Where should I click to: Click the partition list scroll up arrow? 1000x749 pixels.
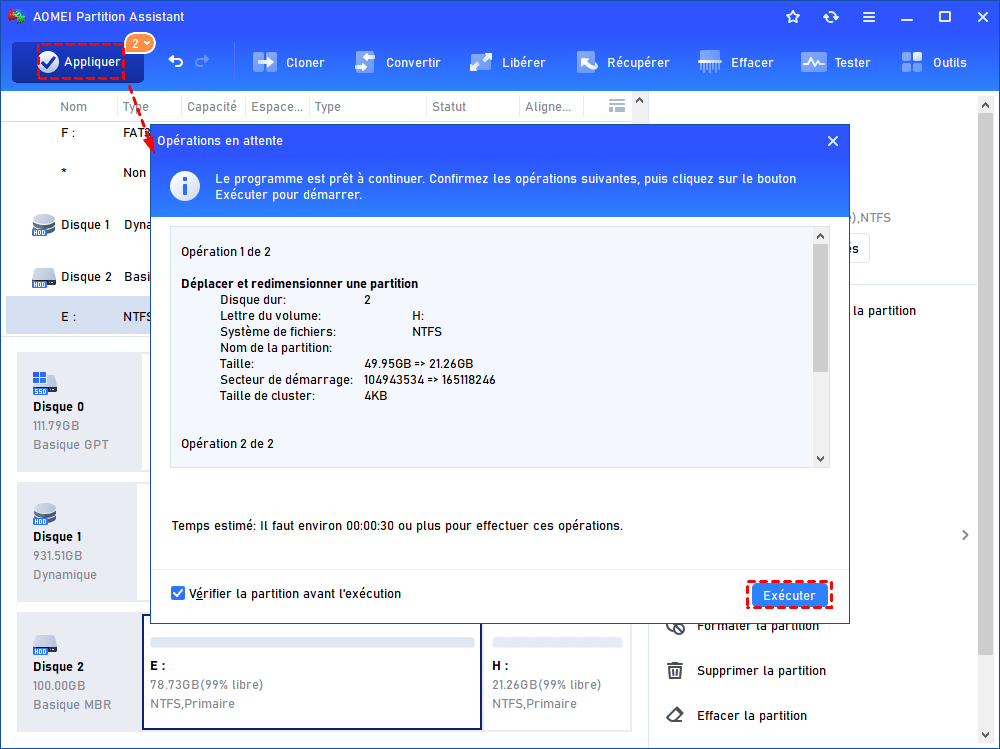coord(640,101)
